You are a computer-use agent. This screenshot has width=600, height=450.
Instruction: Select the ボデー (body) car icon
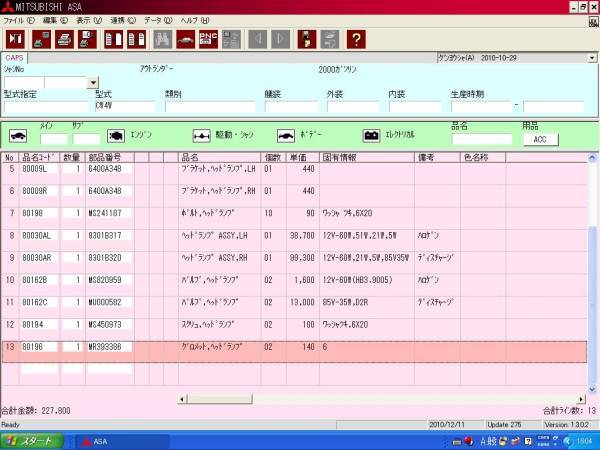(x=287, y=135)
